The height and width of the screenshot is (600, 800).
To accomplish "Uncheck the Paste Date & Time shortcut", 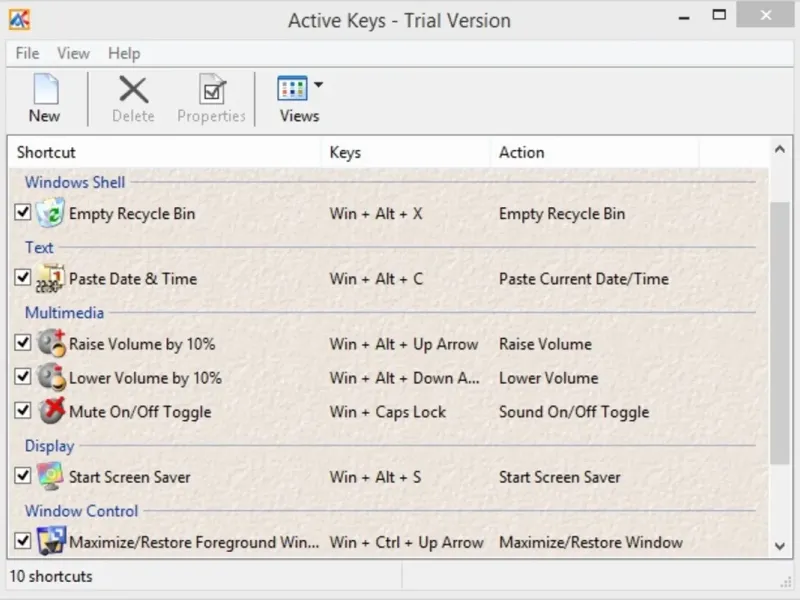I will [x=22, y=278].
